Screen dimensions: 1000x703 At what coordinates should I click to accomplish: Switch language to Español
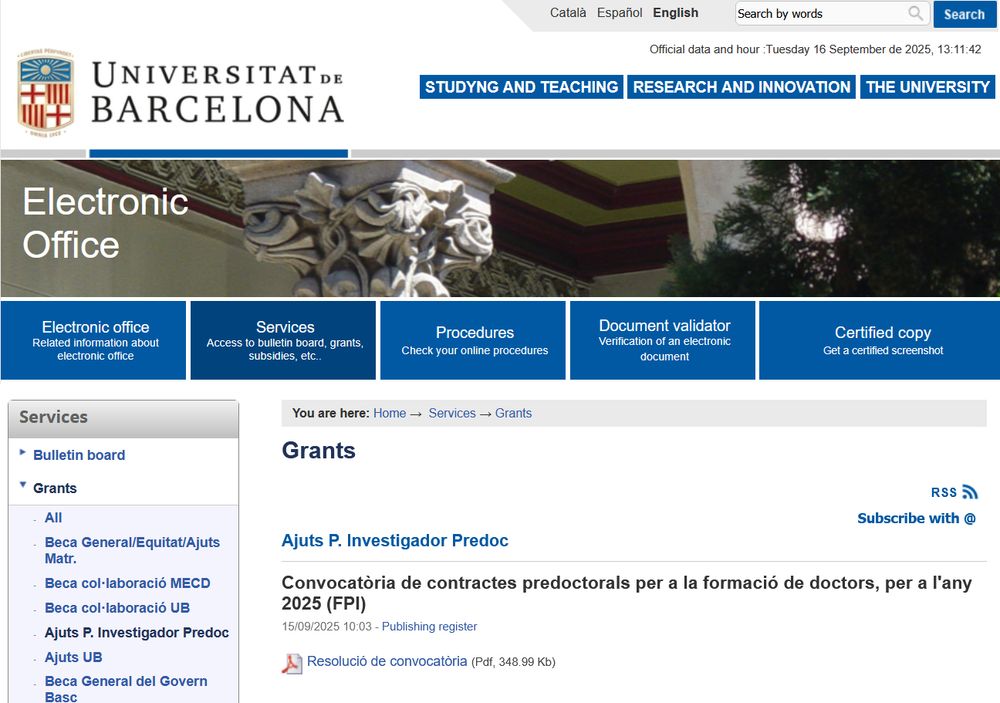tap(619, 13)
